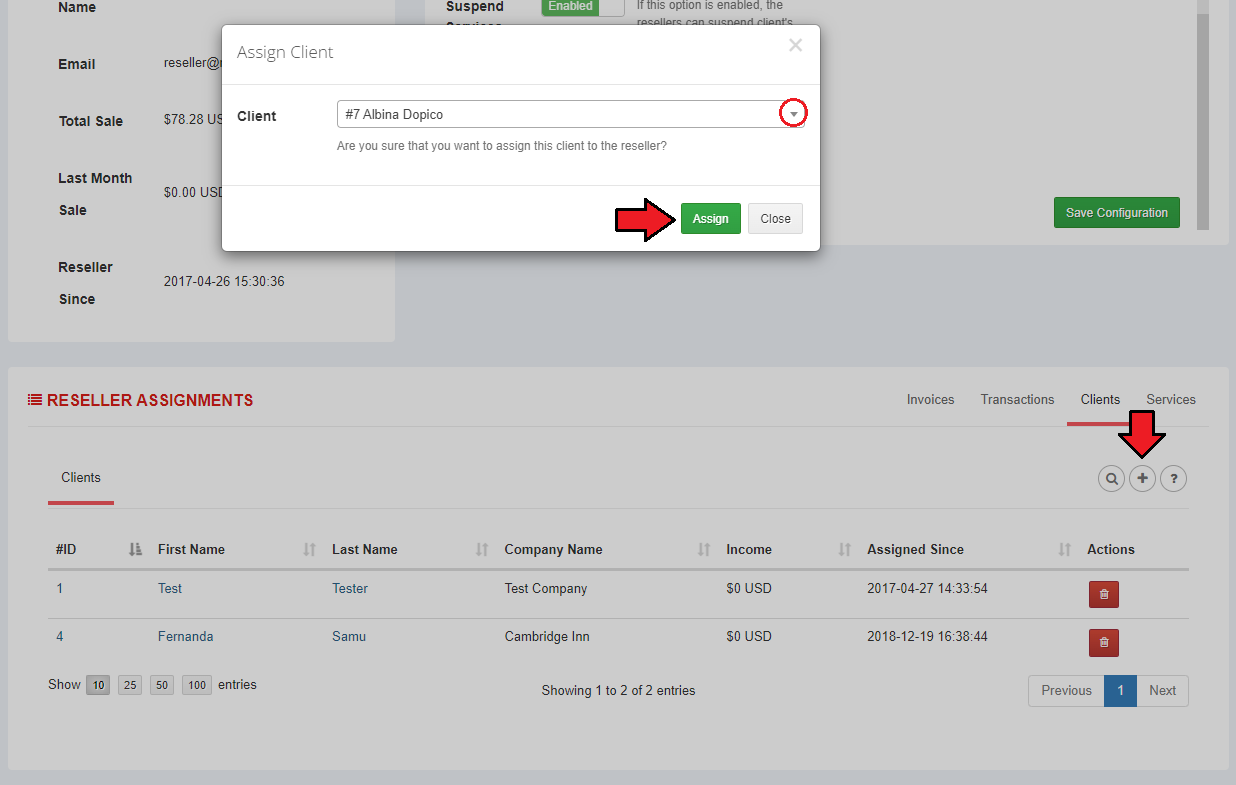This screenshot has width=1236, height=785.
Task: Click the RESELLER ASSIGNMENTS heading
Action: 150,400
